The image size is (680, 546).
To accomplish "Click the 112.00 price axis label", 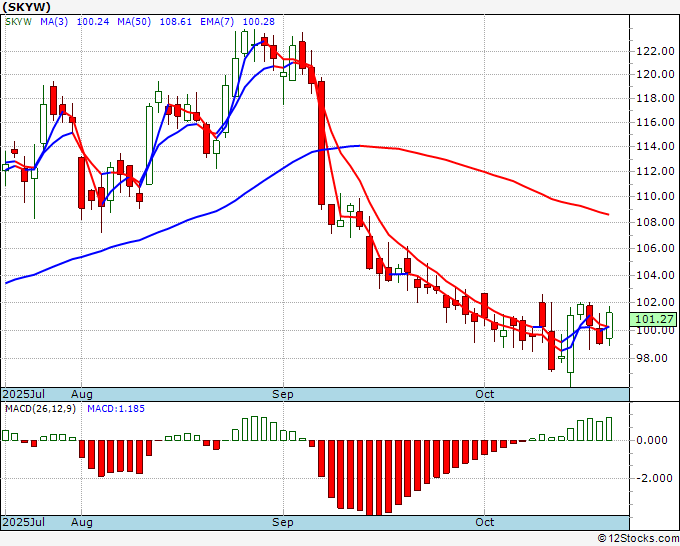I will pyautogui.click(x=655, y=171).
